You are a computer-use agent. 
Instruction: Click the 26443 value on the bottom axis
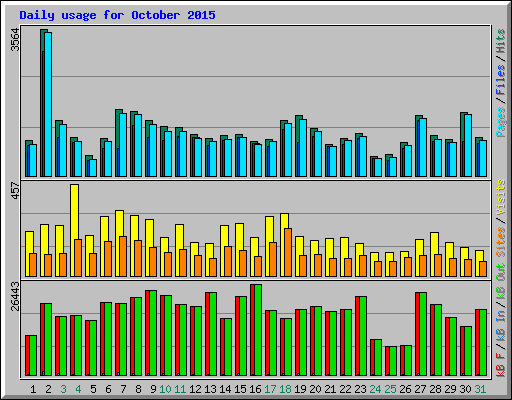point(15,296)
